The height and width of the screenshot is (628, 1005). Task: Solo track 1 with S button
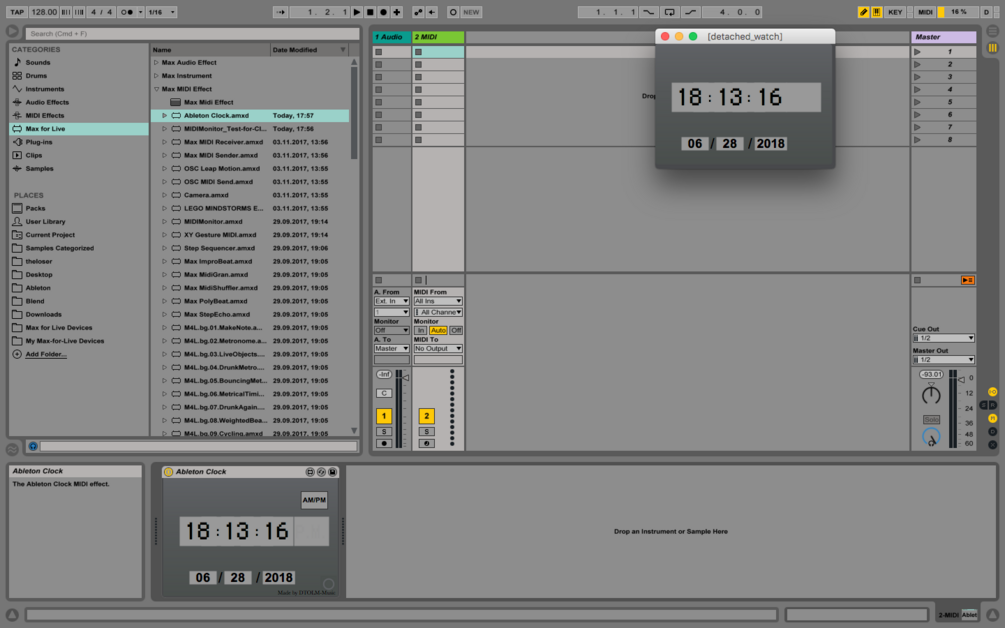coord(384,432)
